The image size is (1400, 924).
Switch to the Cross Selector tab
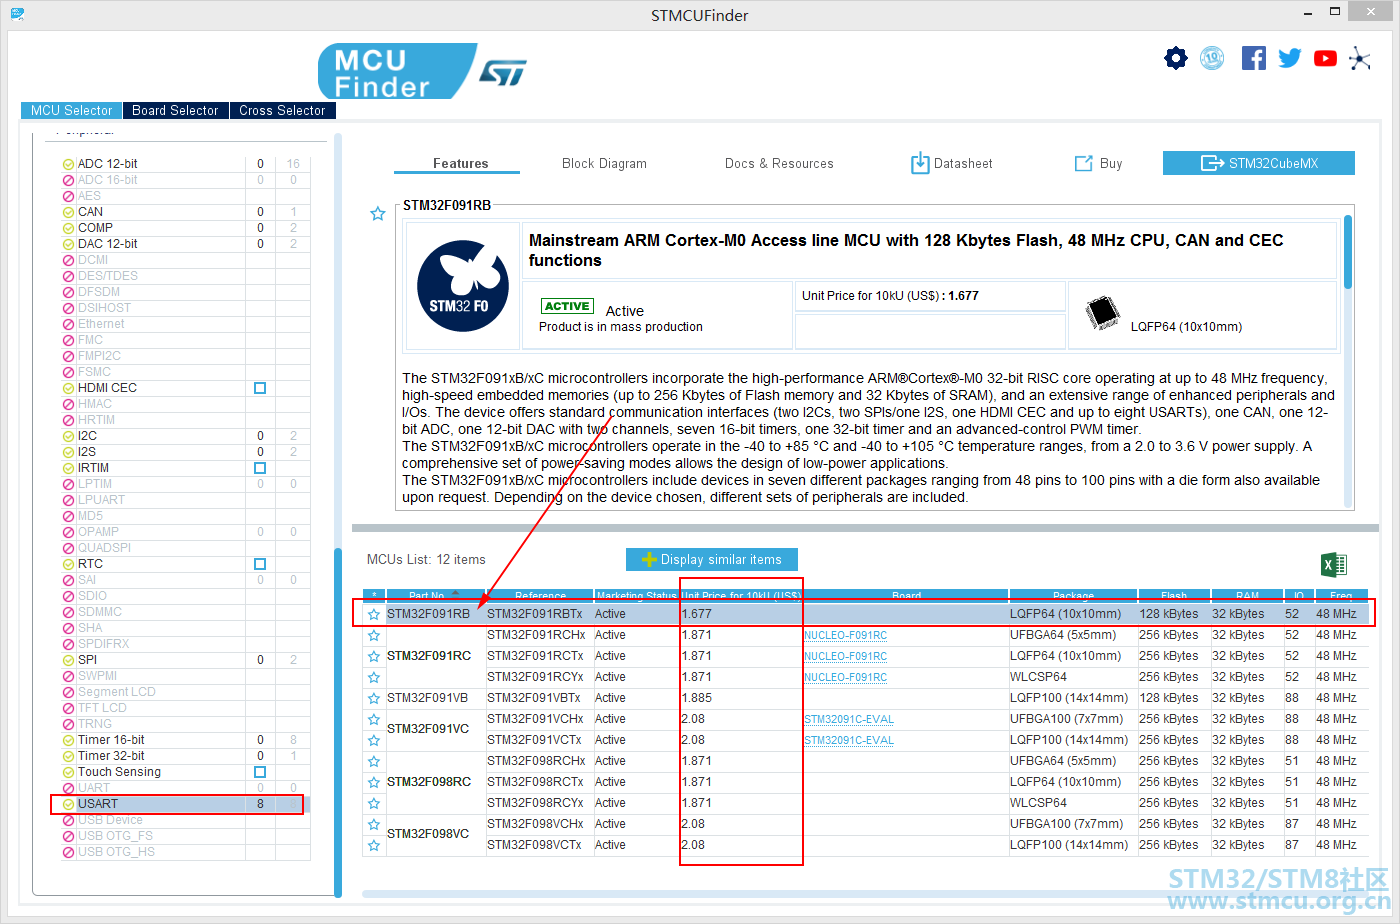tap(282, 110)
